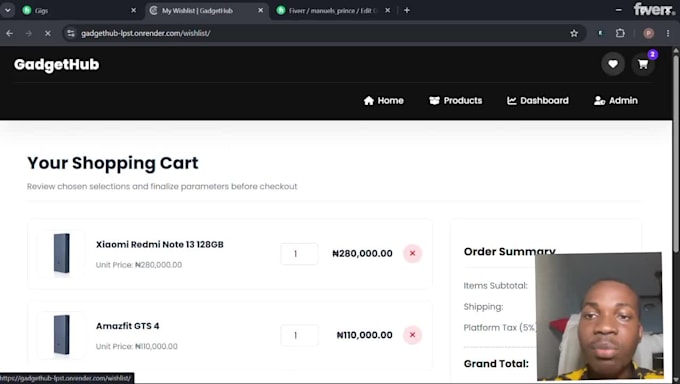Screen dimensions: 680x384
Task: Bookmark this page with the star
Action: point(574,33)
